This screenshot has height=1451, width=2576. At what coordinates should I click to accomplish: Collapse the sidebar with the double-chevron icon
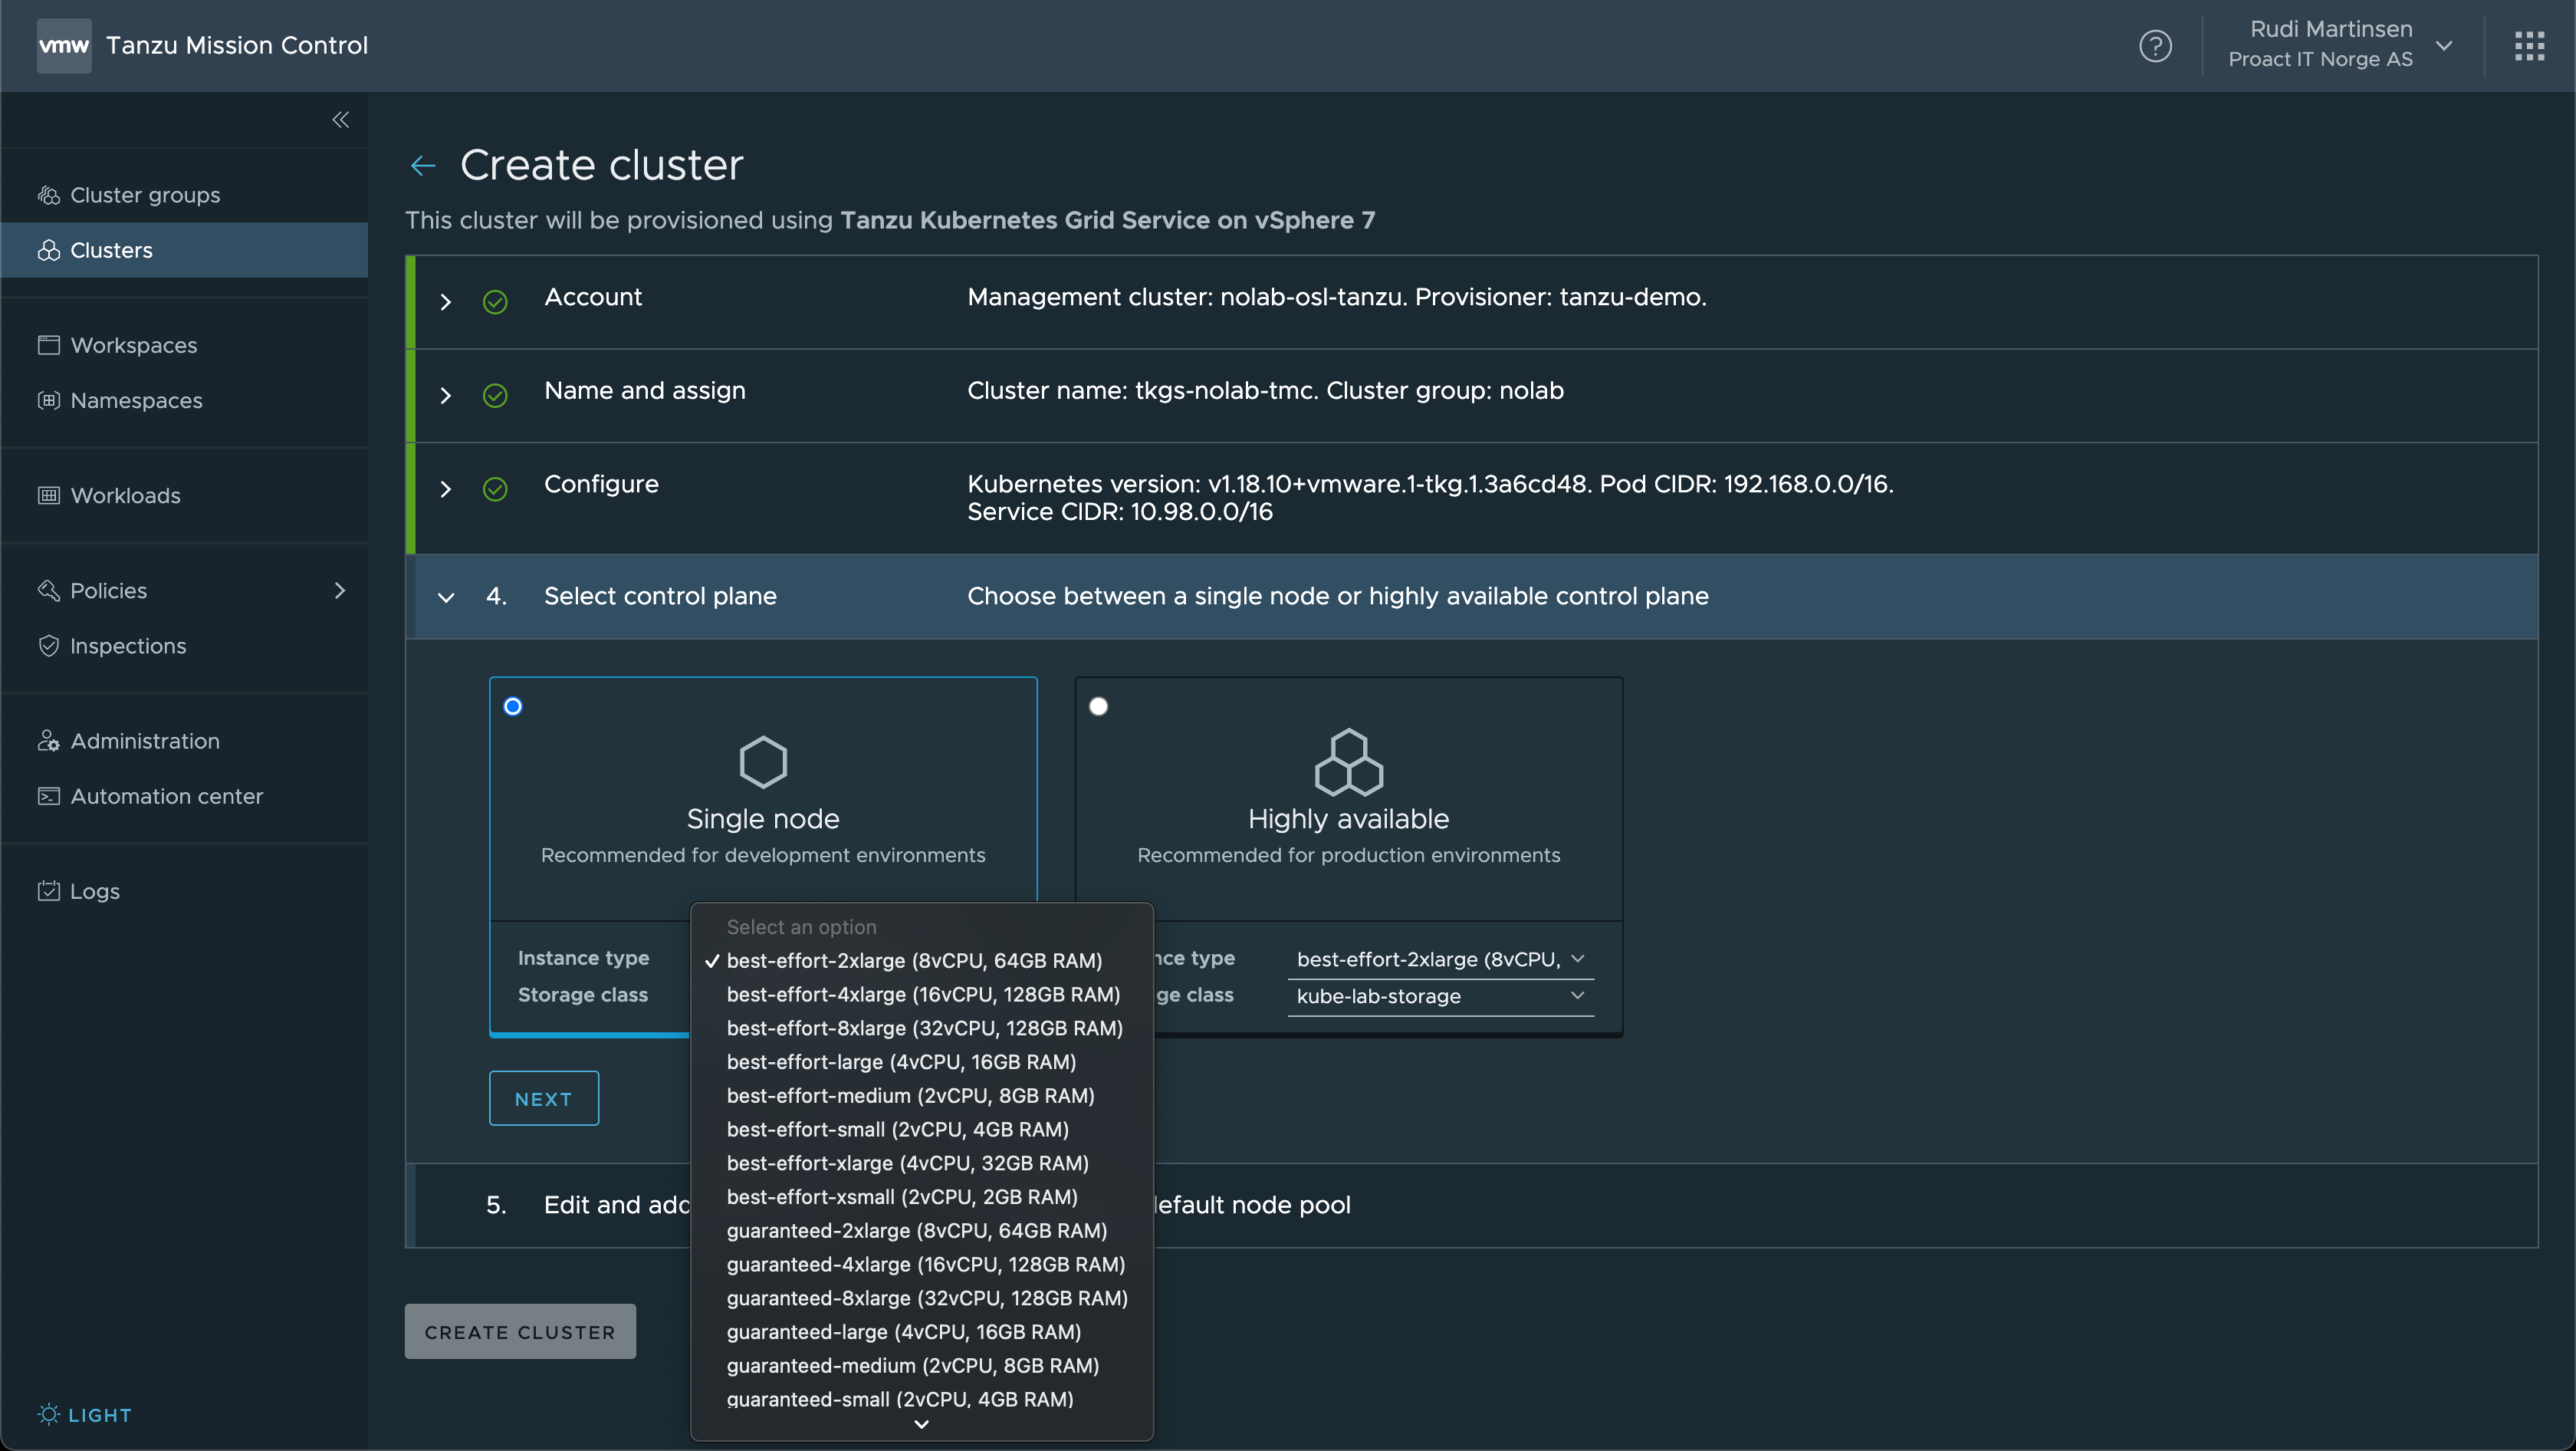(341, 120)
